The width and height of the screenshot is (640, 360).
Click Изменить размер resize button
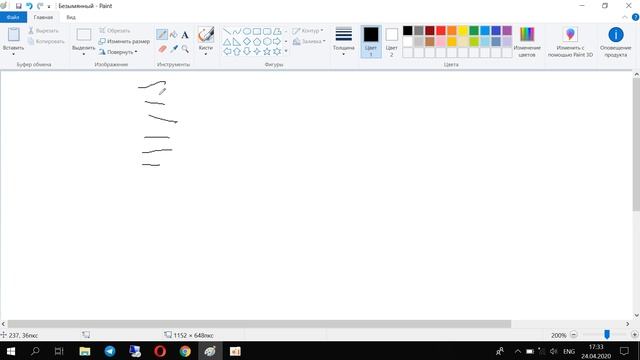click(x=124, y=41)
